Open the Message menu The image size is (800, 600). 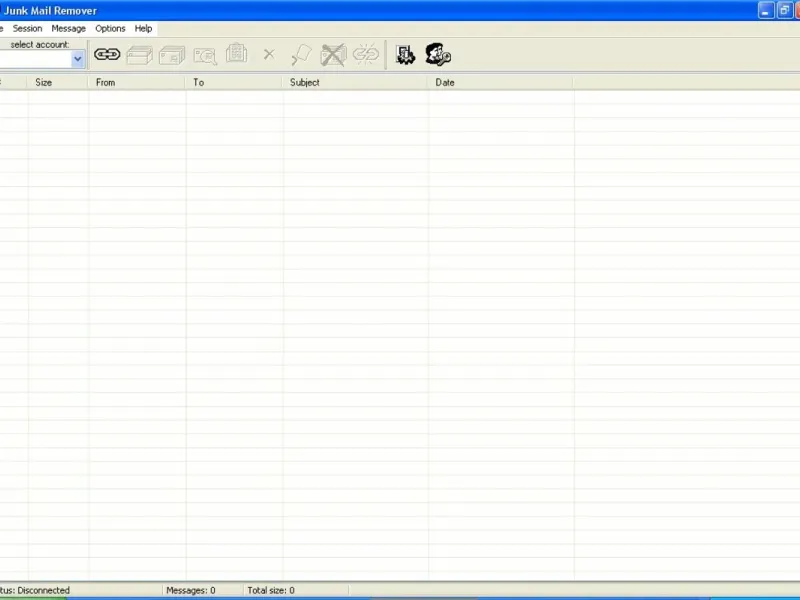68,29
